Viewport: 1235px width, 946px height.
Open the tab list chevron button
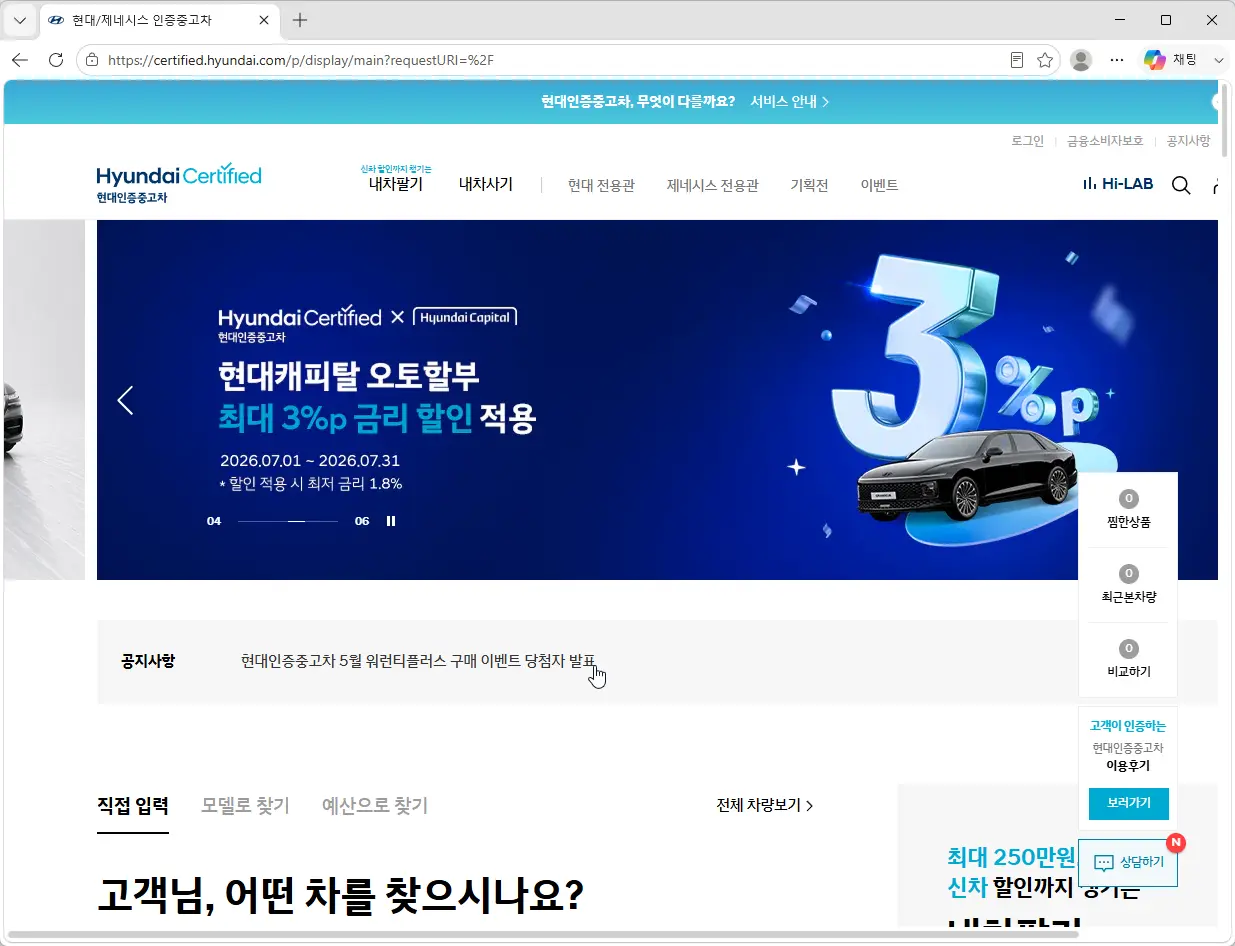click(x=20, y=20)
